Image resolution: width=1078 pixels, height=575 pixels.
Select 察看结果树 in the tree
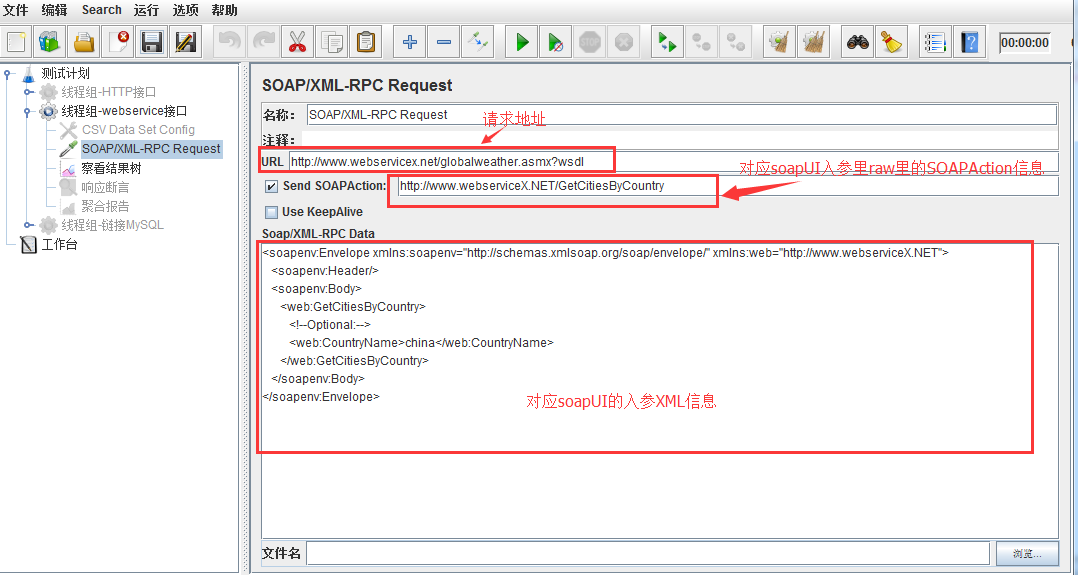point(111,168)
